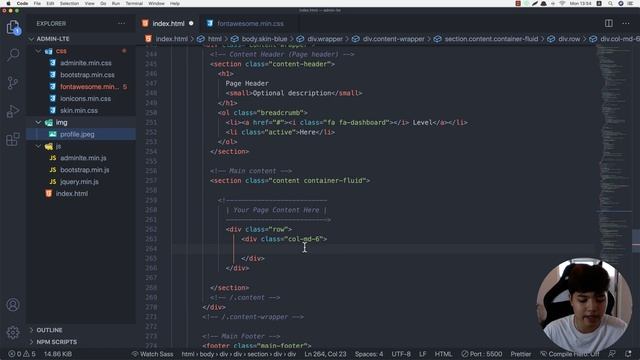This screenshot has width=640, height=360.
Task: Open the Selection menu
Action: coord(69,3)
